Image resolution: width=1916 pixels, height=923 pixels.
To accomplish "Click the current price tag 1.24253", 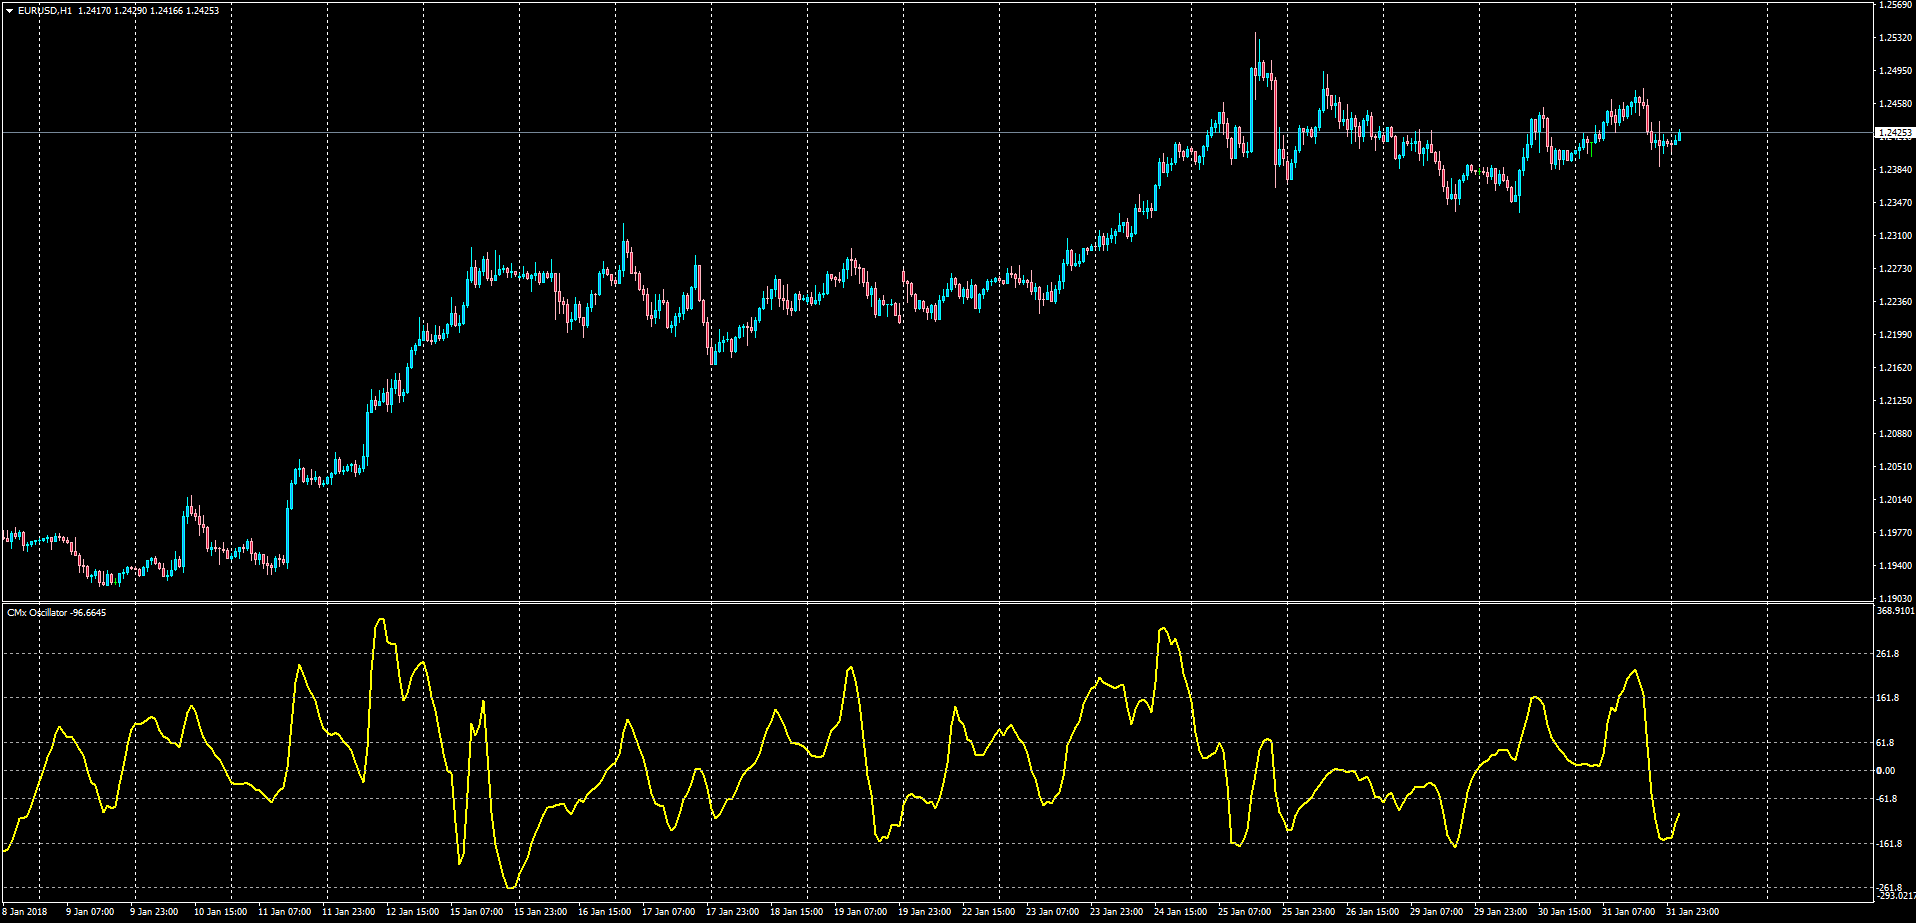I will (1895, 132).
